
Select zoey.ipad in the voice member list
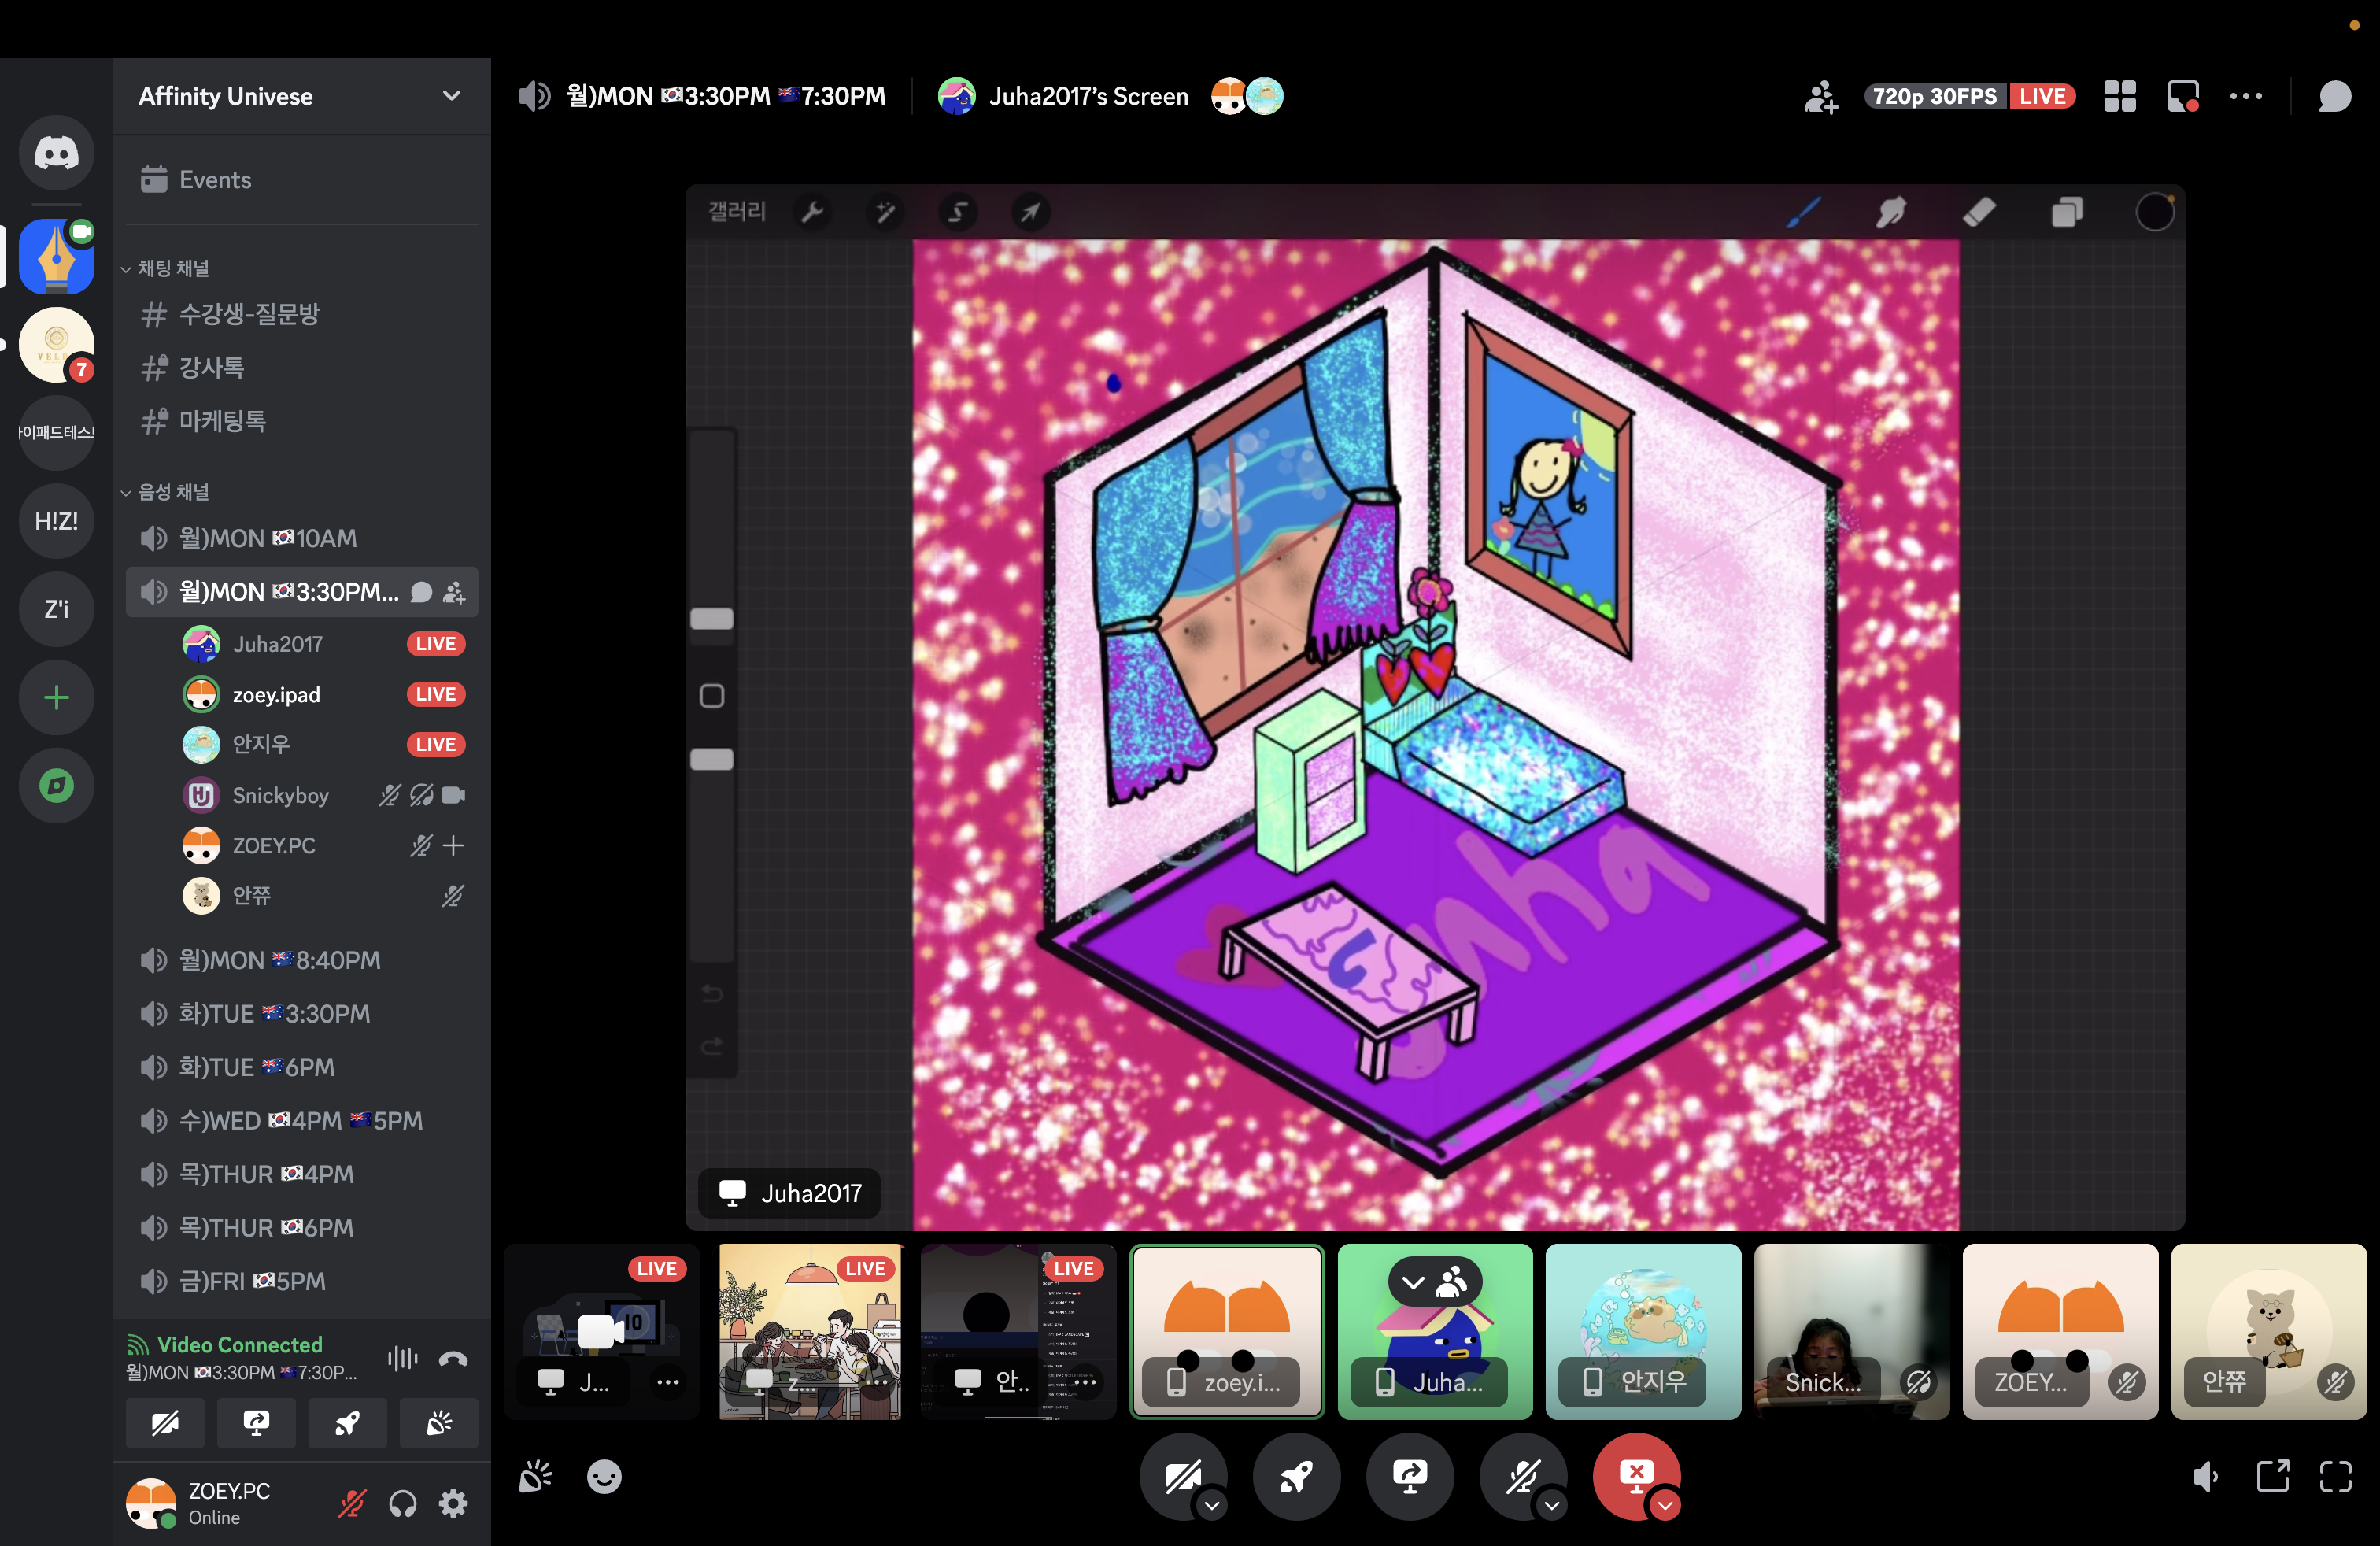(x=324, y=694)
